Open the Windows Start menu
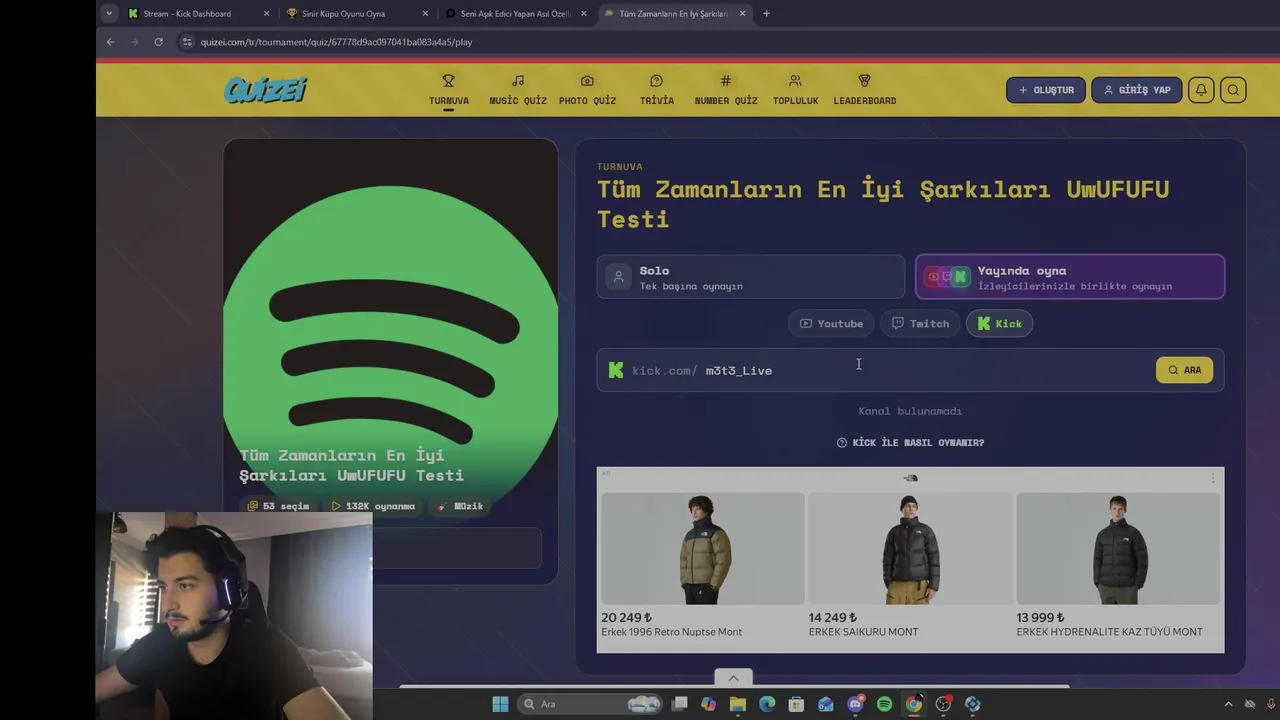The image size is (1280, 720). pyautogui.click(x=500, y=704)
